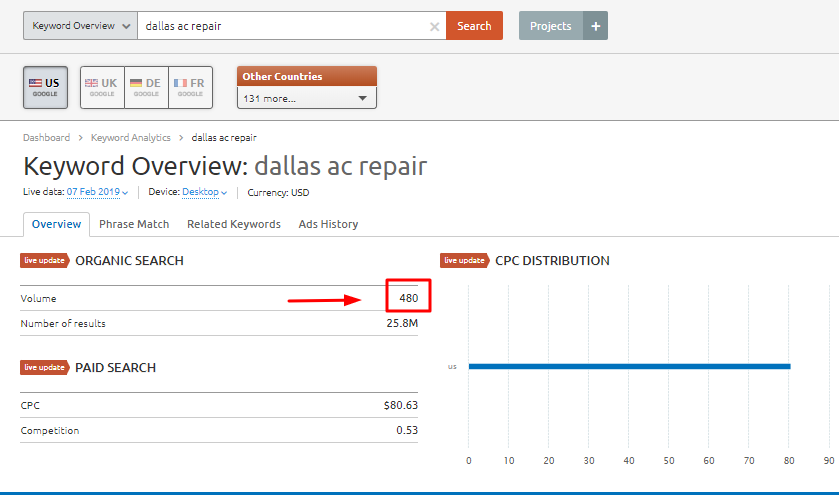Click the CPC DISTRIBUTION section heading
This screenshot has width=839, height=495.
552,261
